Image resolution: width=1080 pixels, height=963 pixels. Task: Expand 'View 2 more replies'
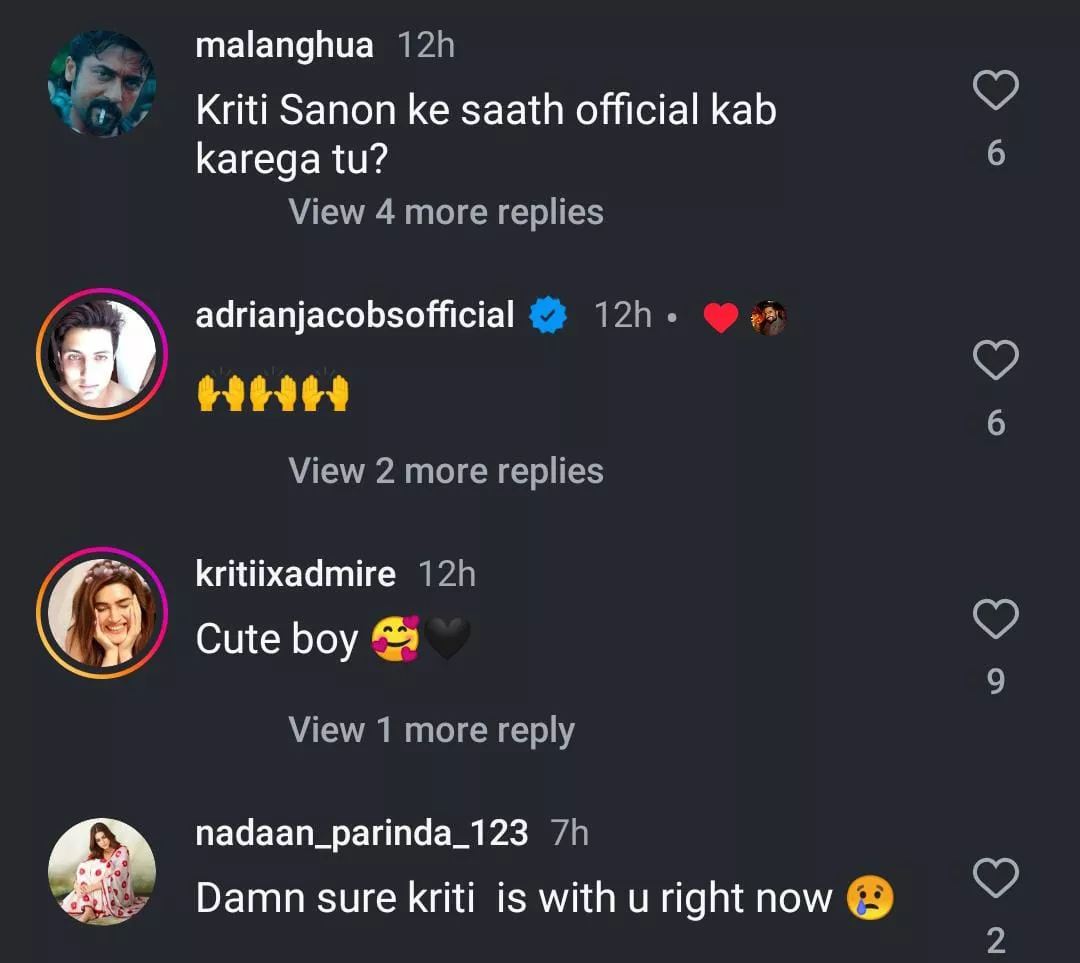pyautogui.click(x=446, y=471)
